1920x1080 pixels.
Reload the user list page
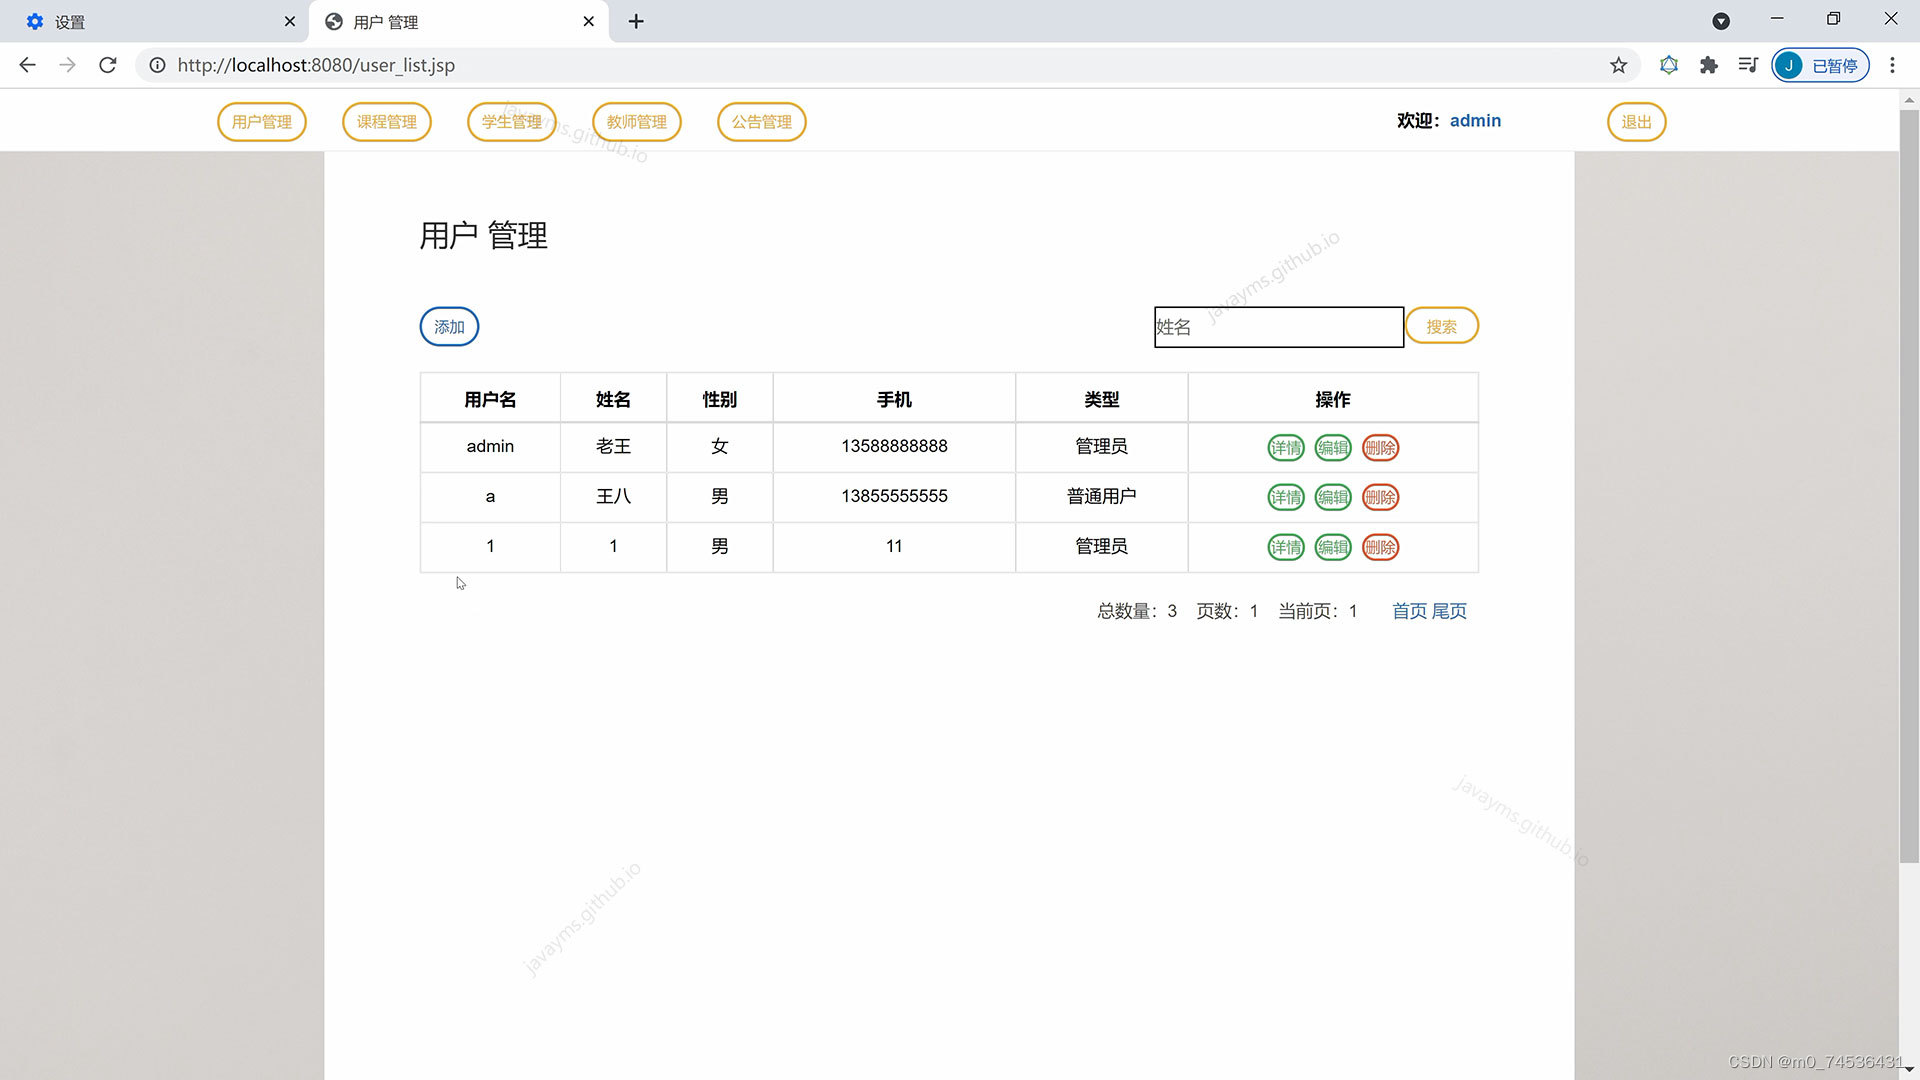[x=108, y=65]
